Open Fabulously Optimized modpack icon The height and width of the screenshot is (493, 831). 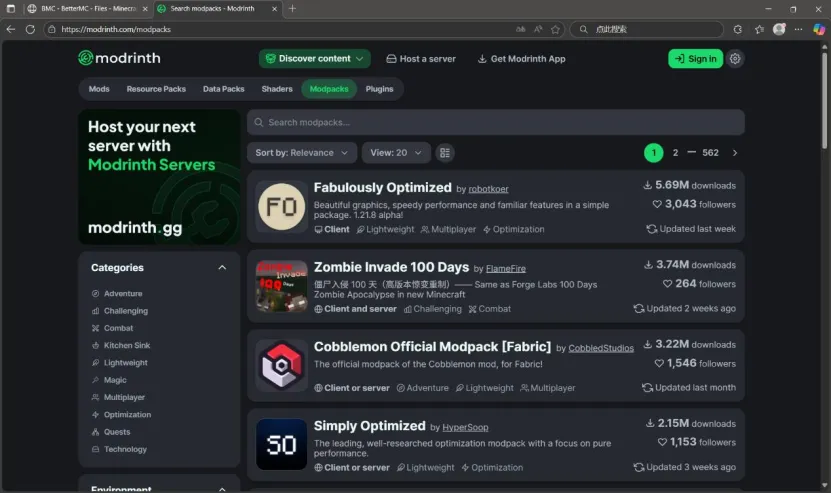[281, 206]
